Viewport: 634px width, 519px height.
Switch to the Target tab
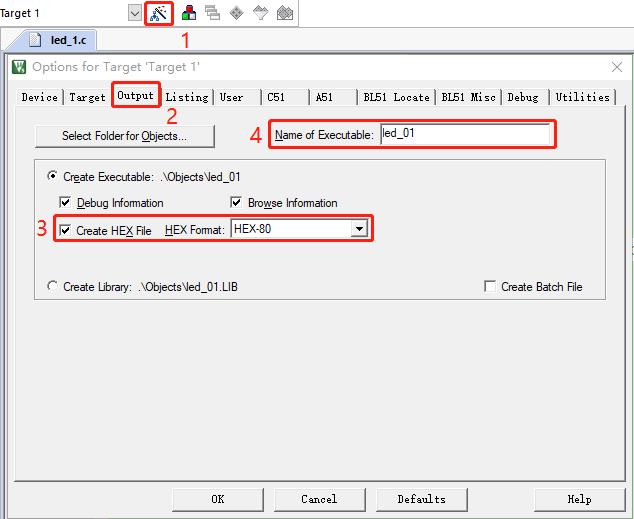coord(87,97)
